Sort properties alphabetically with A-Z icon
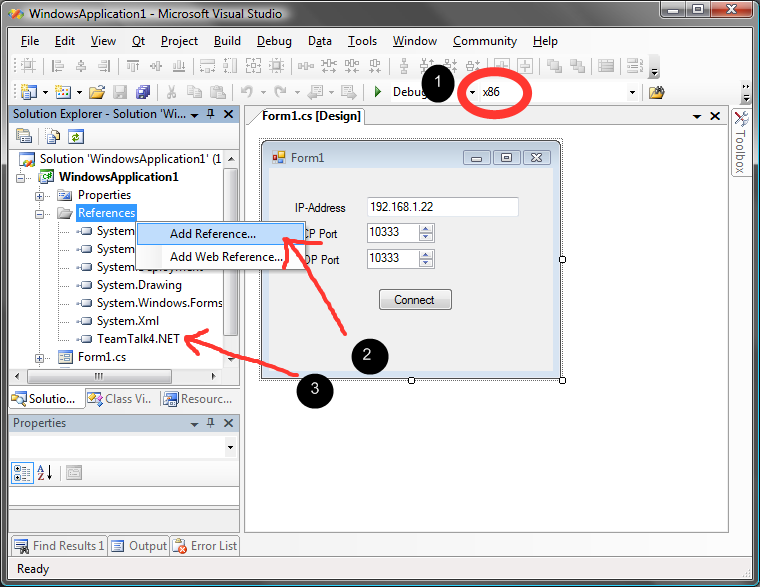This screenshot has height=587, width=760. 45,472
